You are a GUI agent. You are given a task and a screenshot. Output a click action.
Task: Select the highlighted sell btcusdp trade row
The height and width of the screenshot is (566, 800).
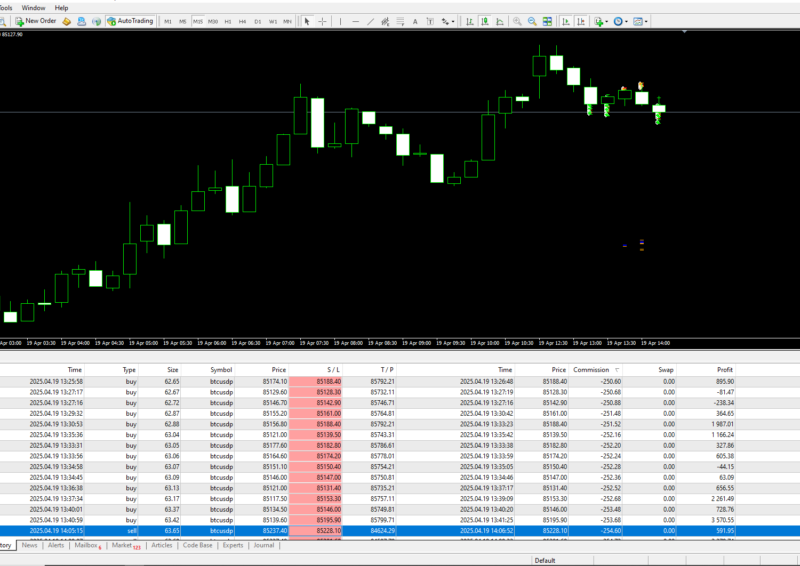tap(400, 531)
